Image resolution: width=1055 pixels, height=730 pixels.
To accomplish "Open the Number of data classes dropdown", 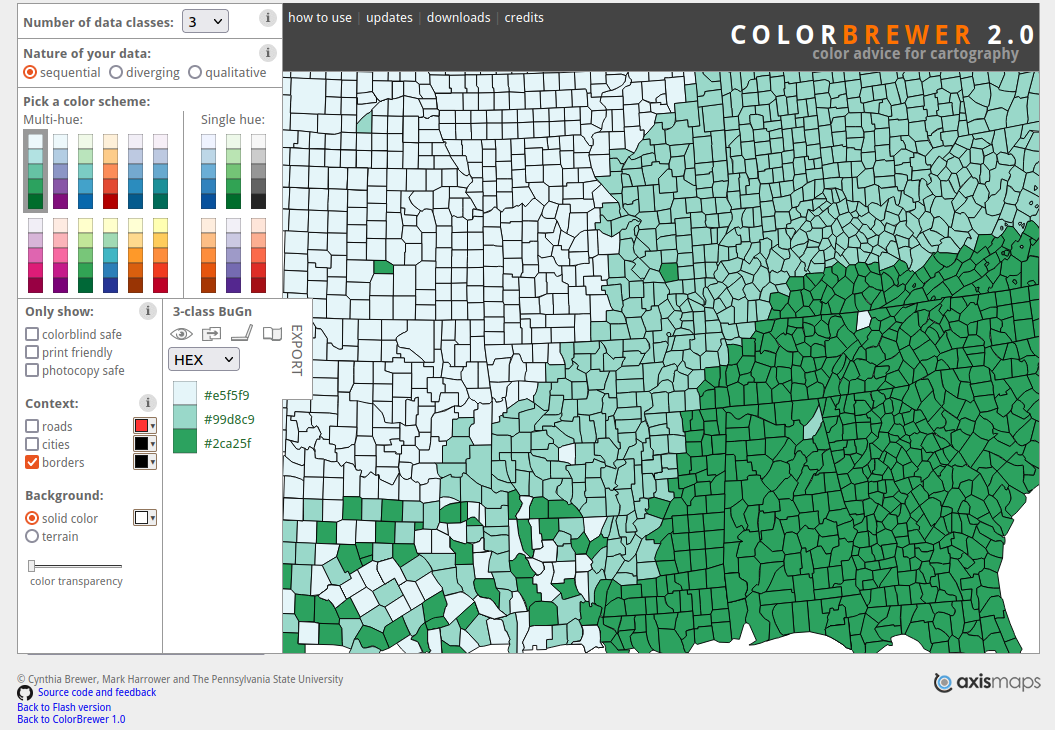I will [x=205, y=19].
